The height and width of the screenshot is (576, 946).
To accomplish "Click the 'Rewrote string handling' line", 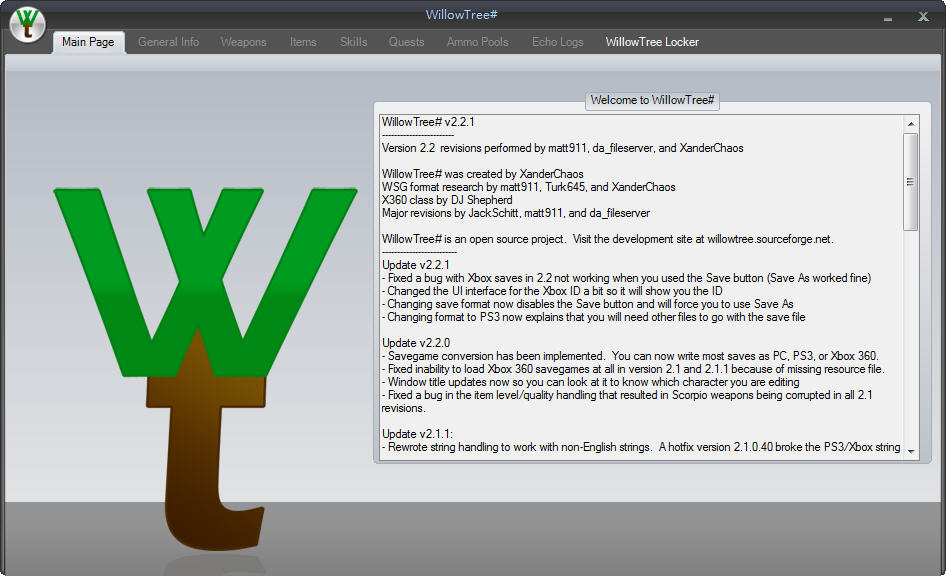I will [x=641, y=447].
